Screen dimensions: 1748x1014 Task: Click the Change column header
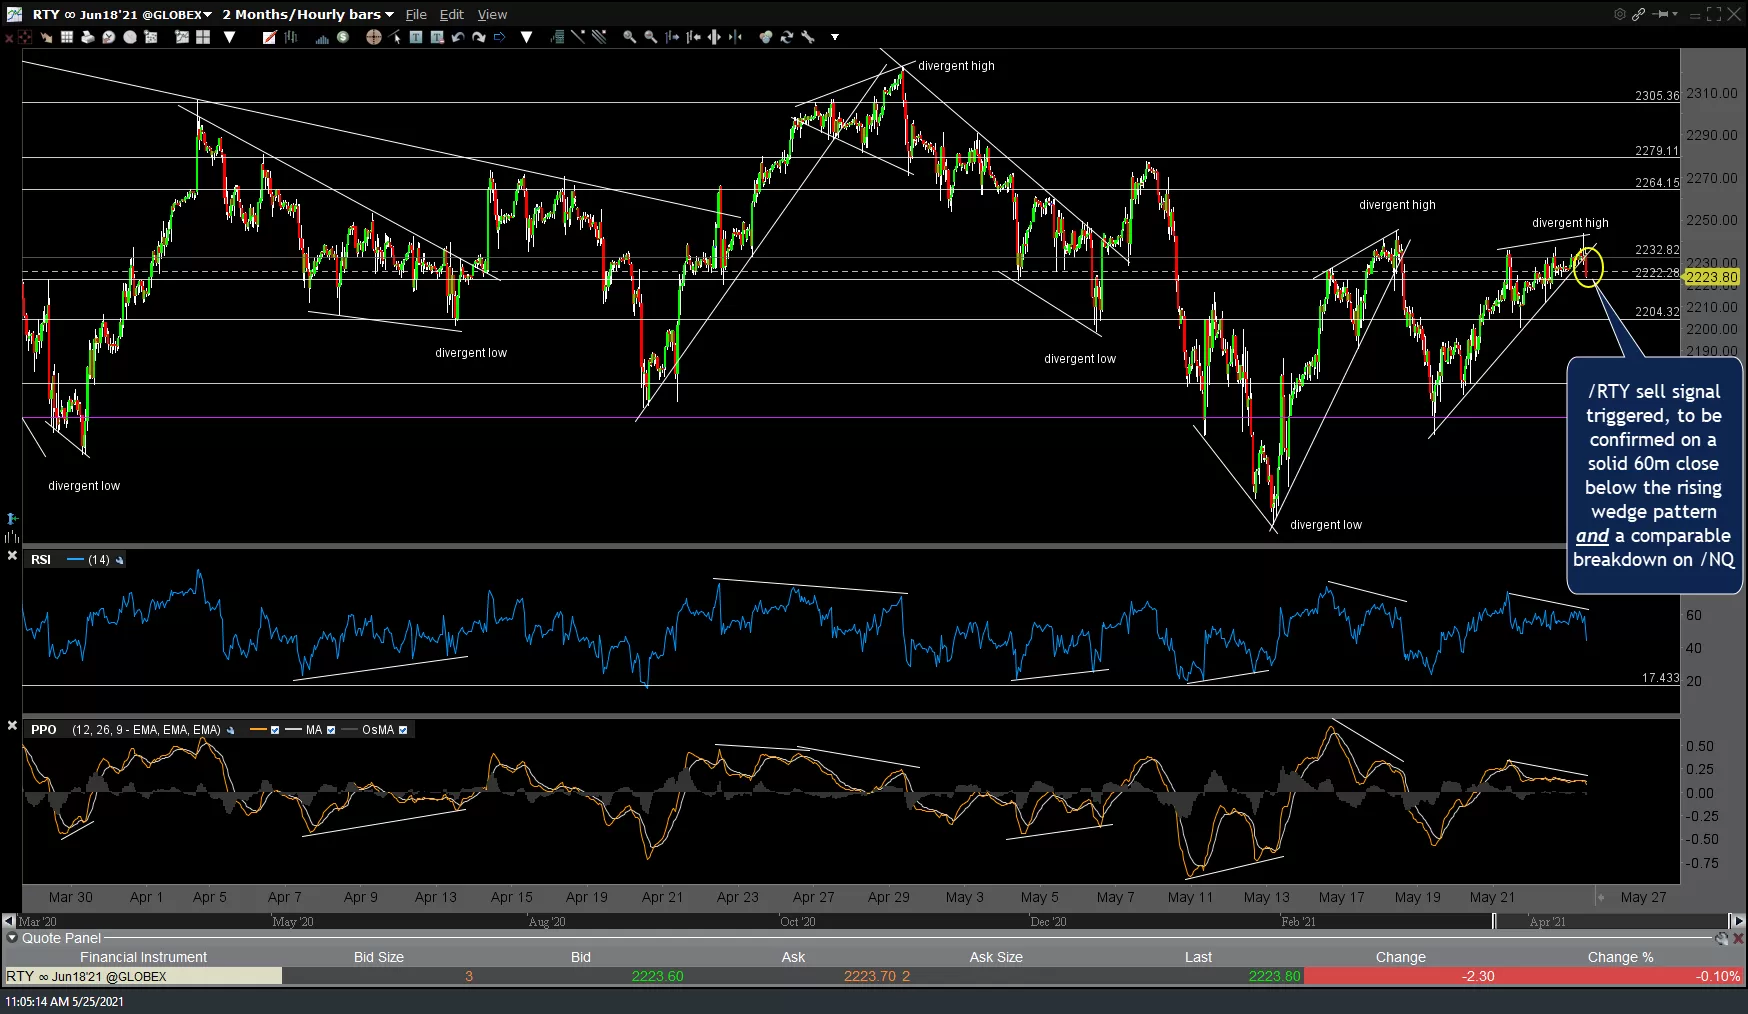point(1400,957)
